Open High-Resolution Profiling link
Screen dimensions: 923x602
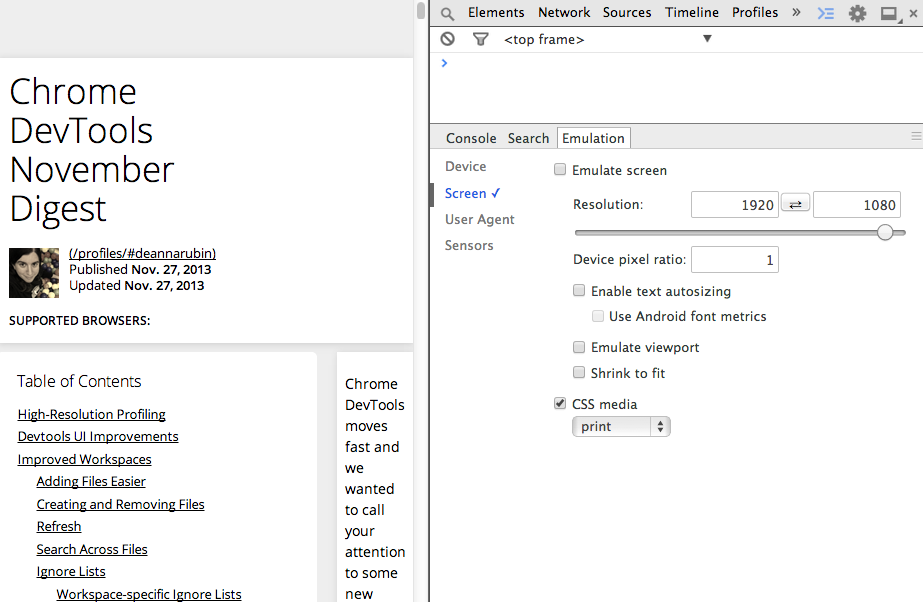coord(91,414)
